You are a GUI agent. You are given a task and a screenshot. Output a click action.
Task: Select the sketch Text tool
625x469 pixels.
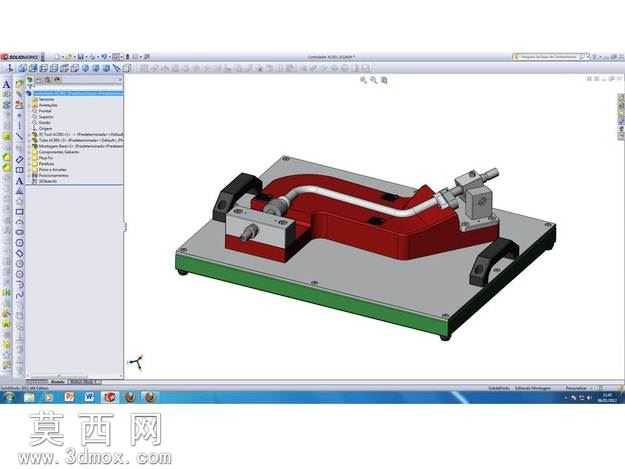20,181
